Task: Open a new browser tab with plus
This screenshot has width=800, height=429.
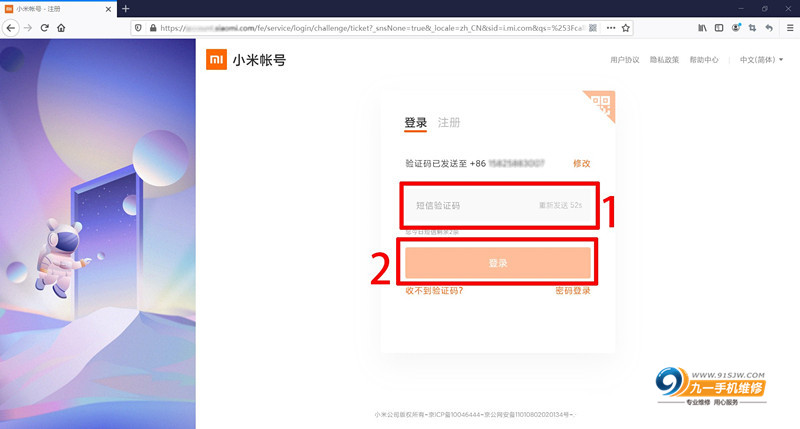Action: click(x=126, y=9)
